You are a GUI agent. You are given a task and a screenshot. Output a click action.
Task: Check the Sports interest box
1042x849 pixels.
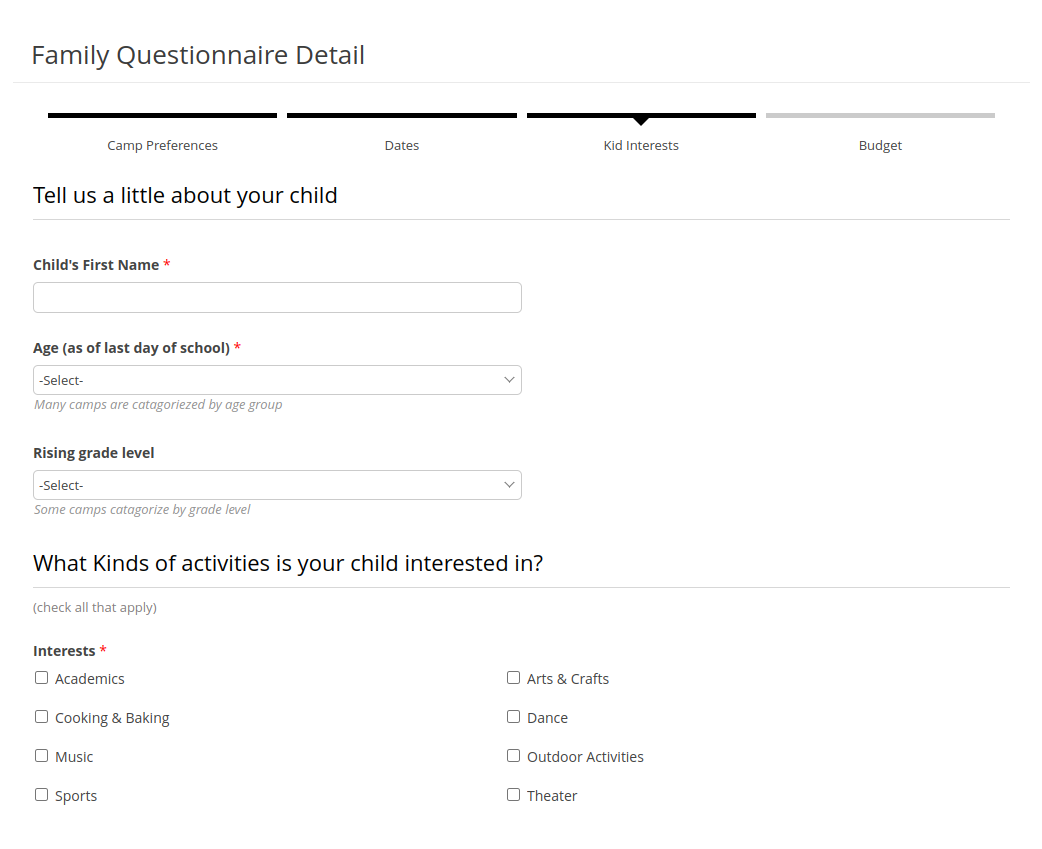coord(41,794)
